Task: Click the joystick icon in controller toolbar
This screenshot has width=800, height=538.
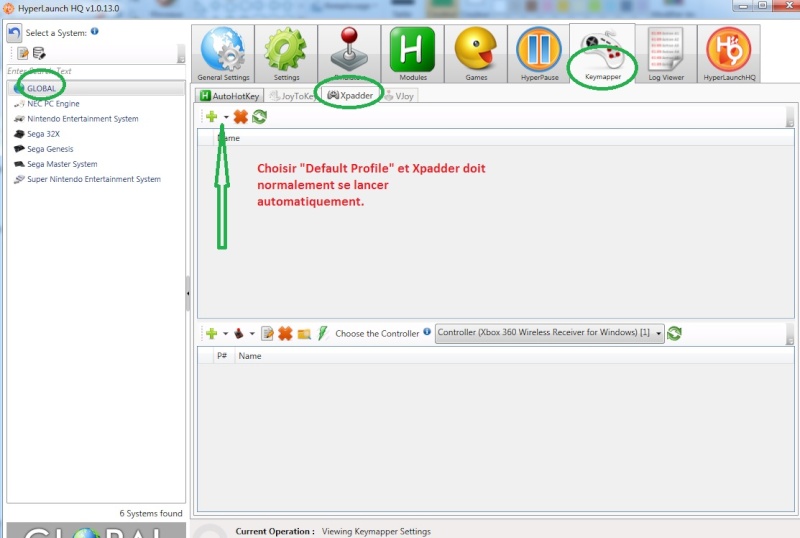Action: (x=238, y=334)
